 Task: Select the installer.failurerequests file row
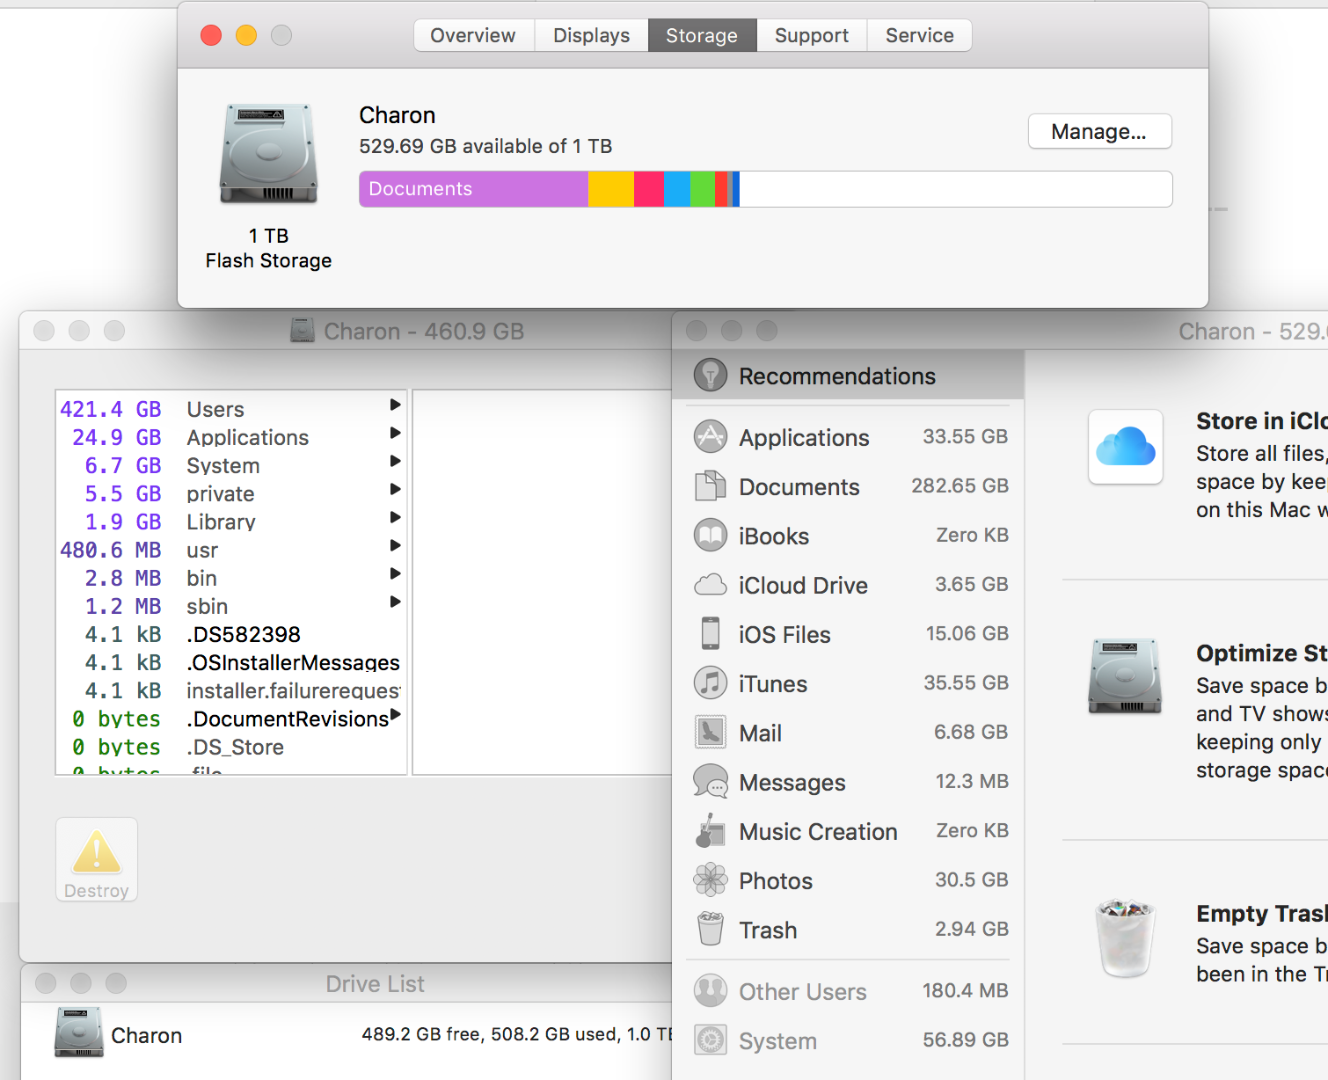[x=231, y=690]
